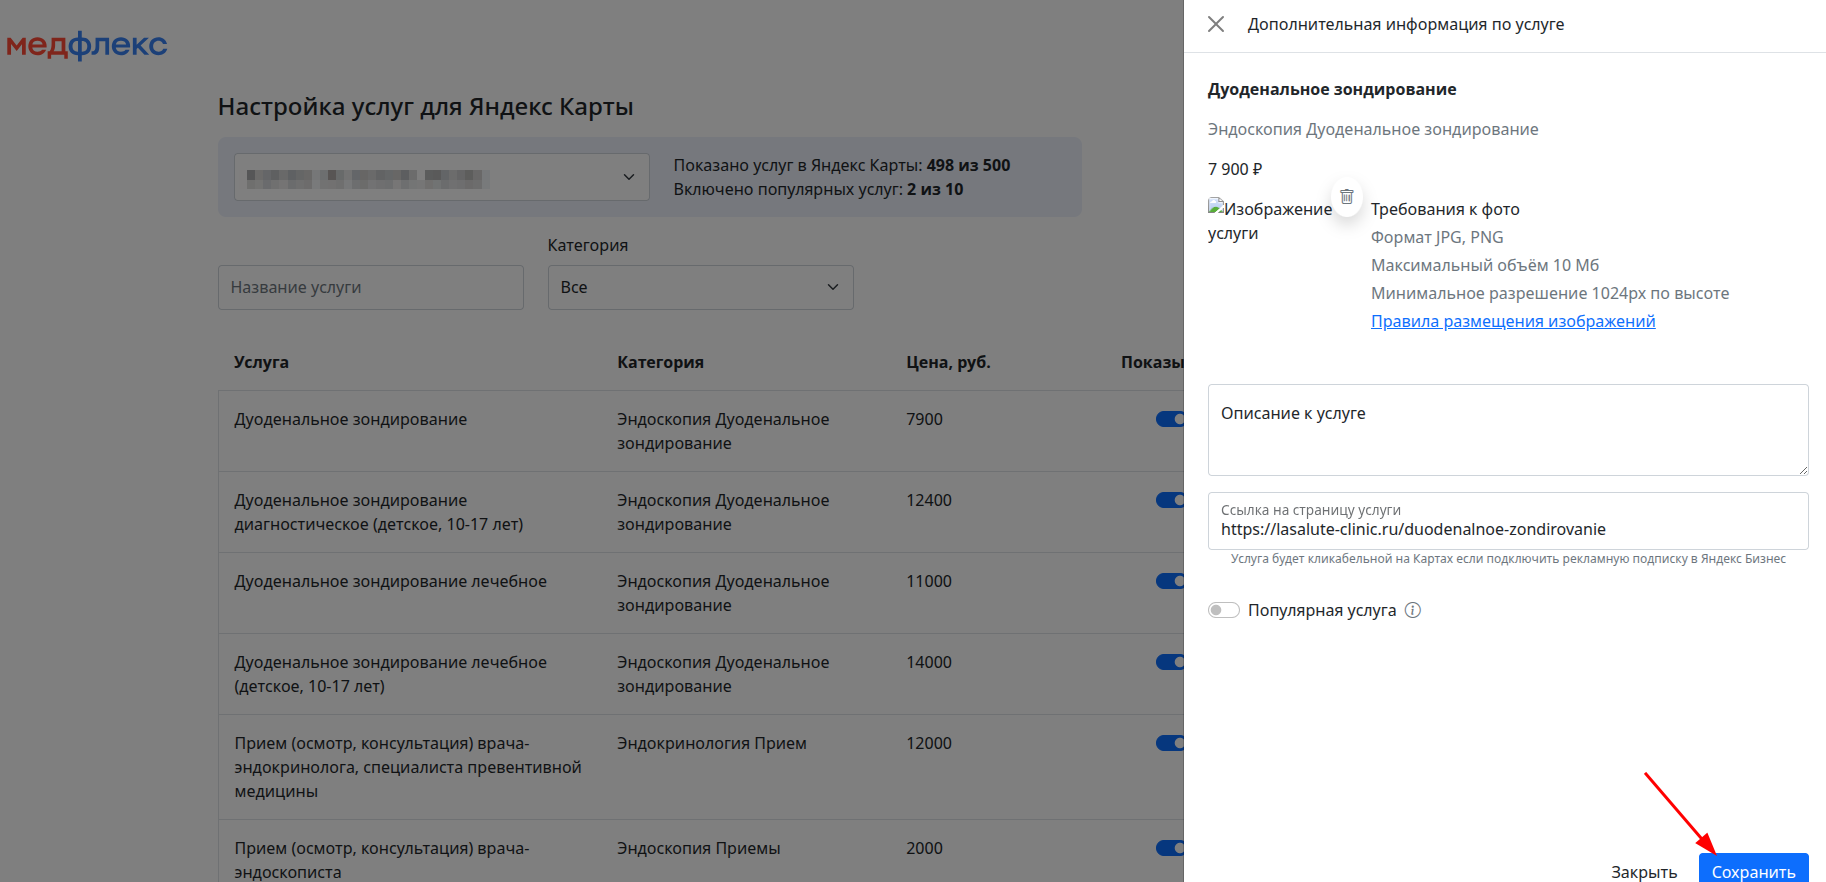Screen dimensions: 1826x882
Task: Select the Дуоденальное зондирование лечебное 11000 row
Action: (x=390, y=582)
